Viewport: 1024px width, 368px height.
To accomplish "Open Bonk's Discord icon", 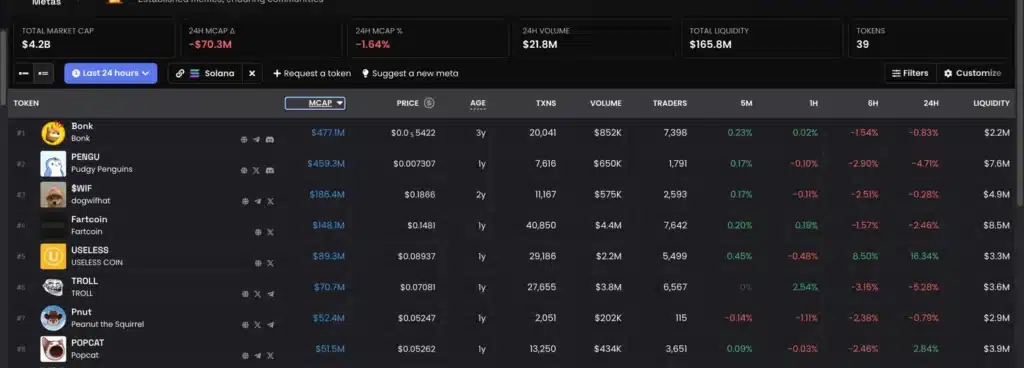I will (x=270, y=140).
